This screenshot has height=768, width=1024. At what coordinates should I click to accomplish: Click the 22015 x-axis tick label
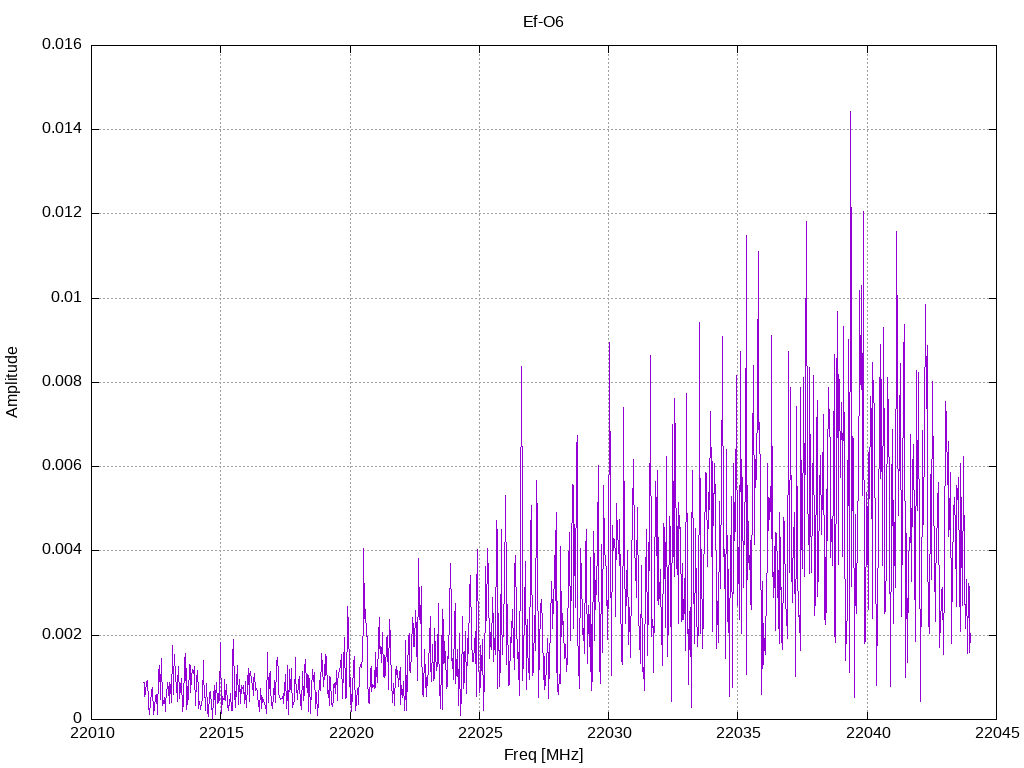click(221, 733)
